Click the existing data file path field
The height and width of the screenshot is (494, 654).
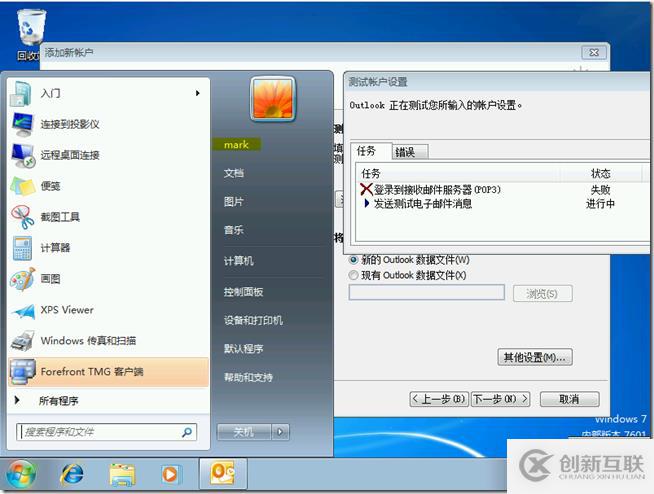[427, 292]
